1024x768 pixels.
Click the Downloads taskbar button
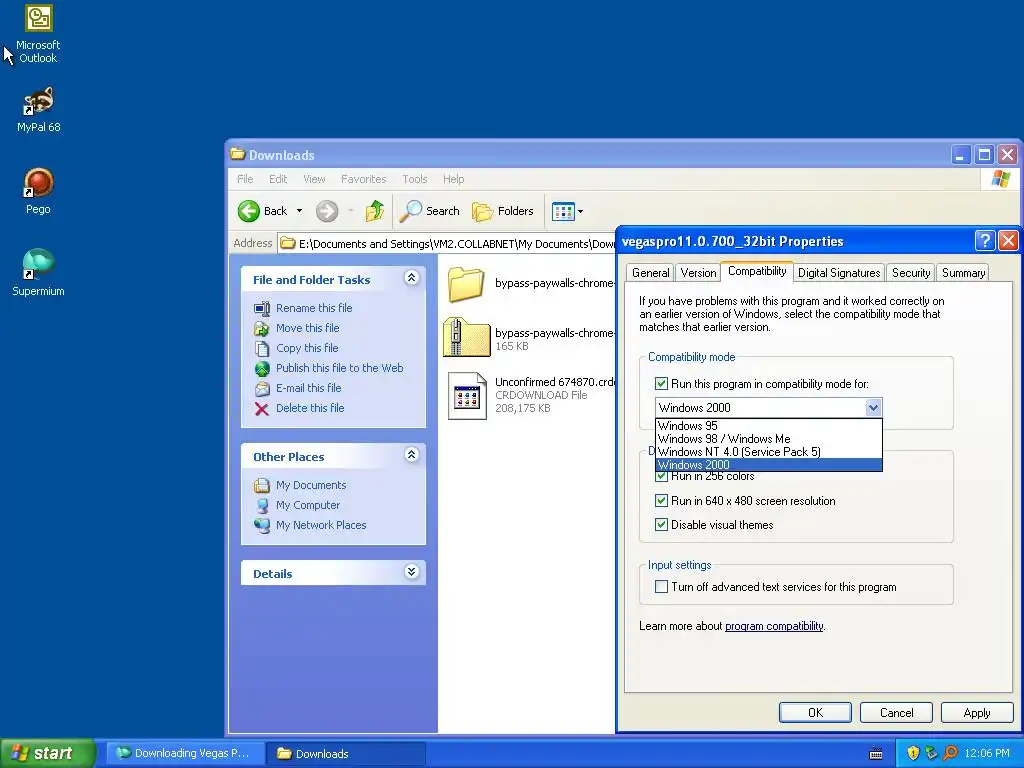[x=345, y=754]
